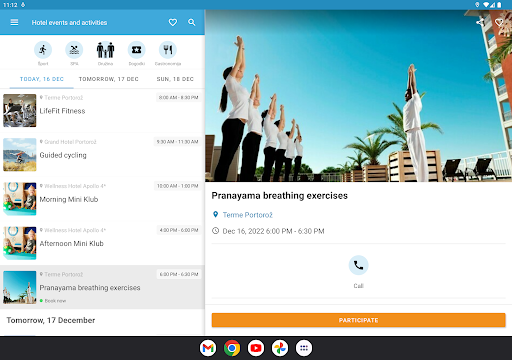Tap the LifeFit Fitness thumbnail
Viewport: 512px width, 360px height.
20,111
